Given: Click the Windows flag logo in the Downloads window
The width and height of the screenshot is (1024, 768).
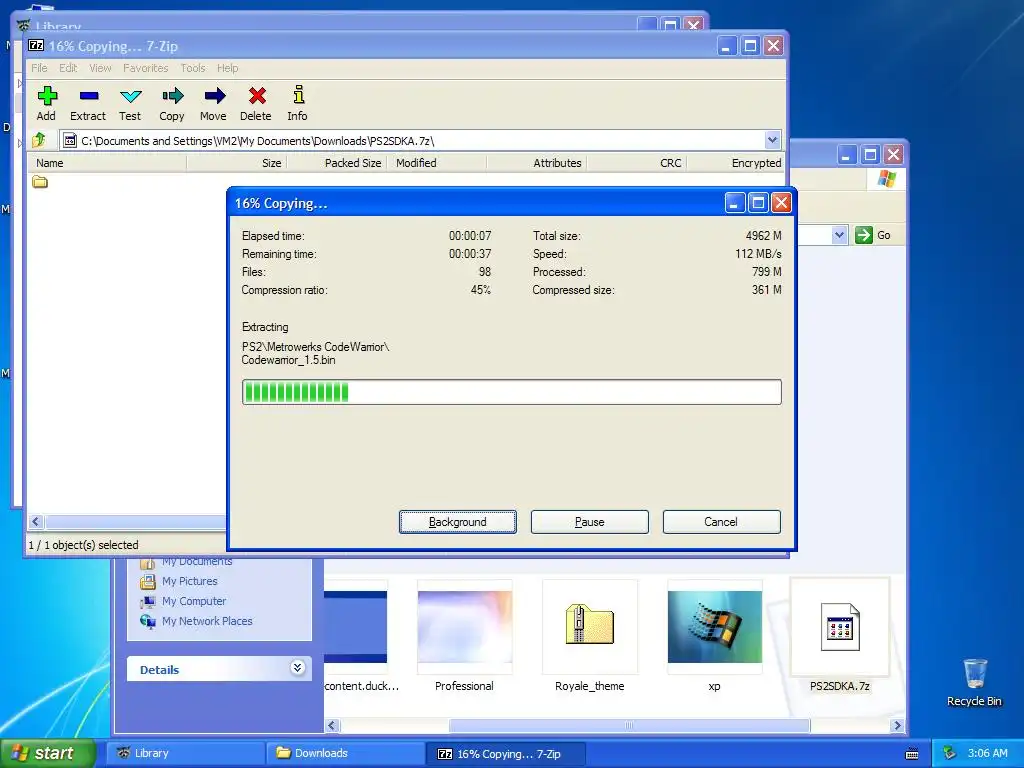Looking at the screenshot, I should [x=887, y=178].
